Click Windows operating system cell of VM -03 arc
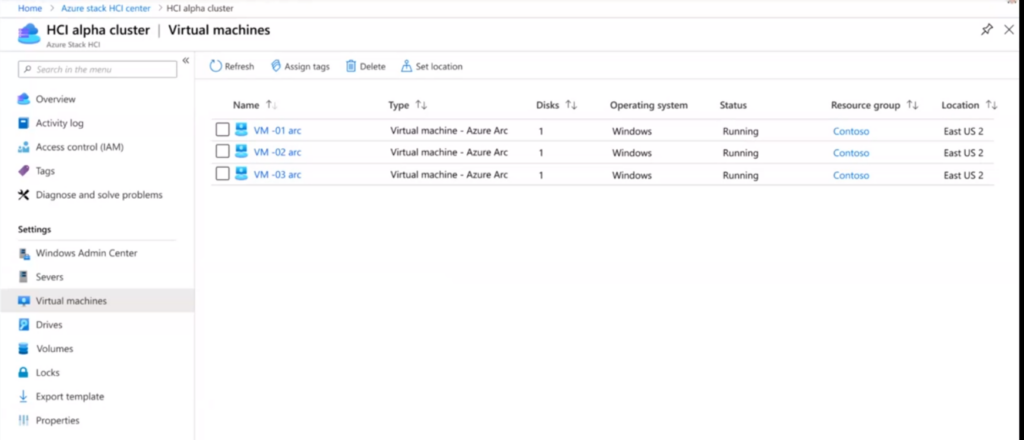Image resolution: width=1024 pixels, height=440 pixels. tap(632, 176)
